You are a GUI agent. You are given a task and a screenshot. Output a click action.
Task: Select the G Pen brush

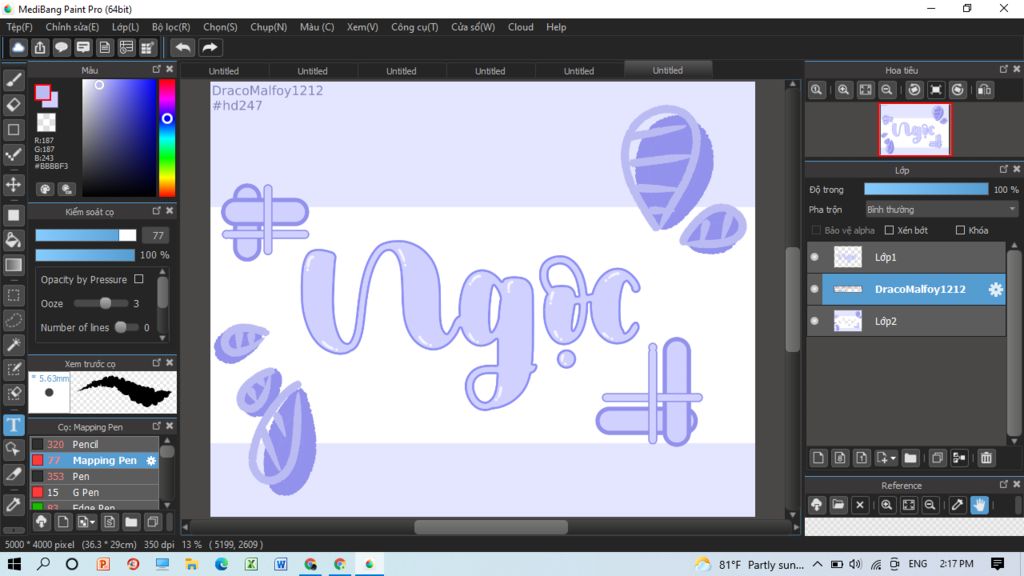point(95,492)
